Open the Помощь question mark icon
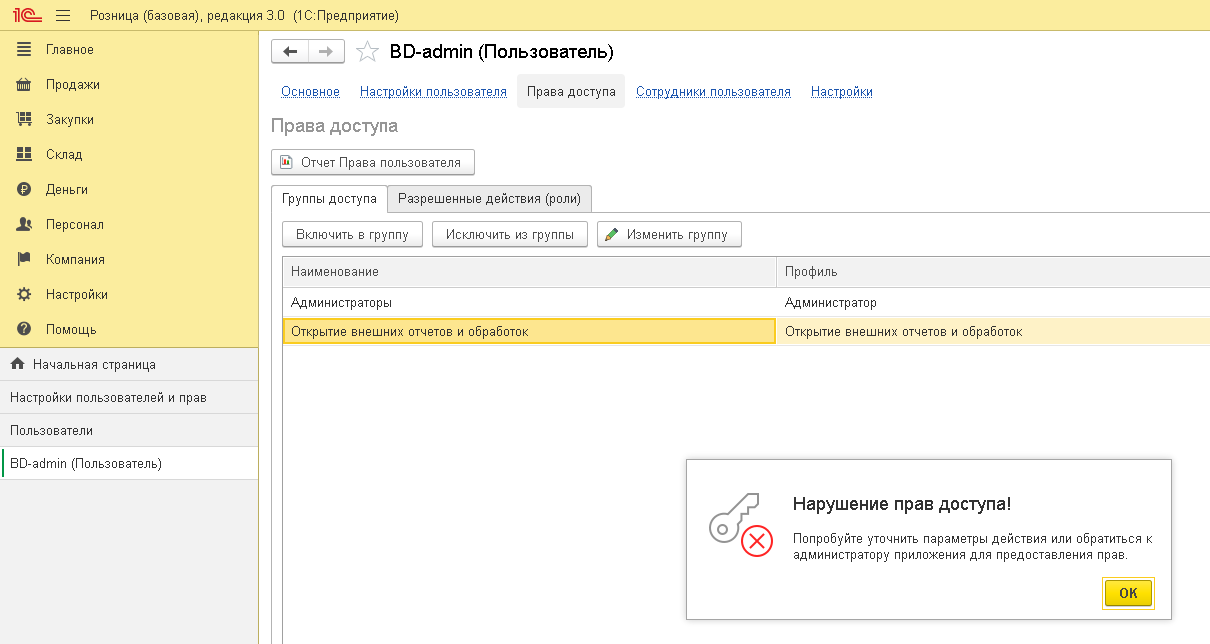1210x644 pixels. pos(25,330)
